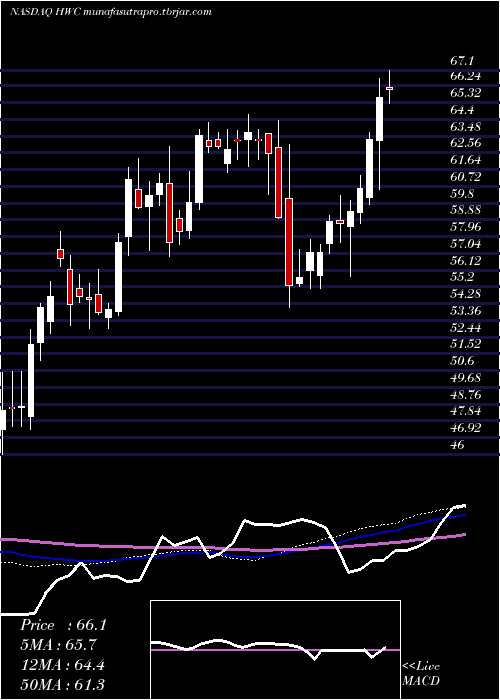500x700 pixels.
Task: Click the 67.1 price axis label
Action: click(x=463, y=60)
